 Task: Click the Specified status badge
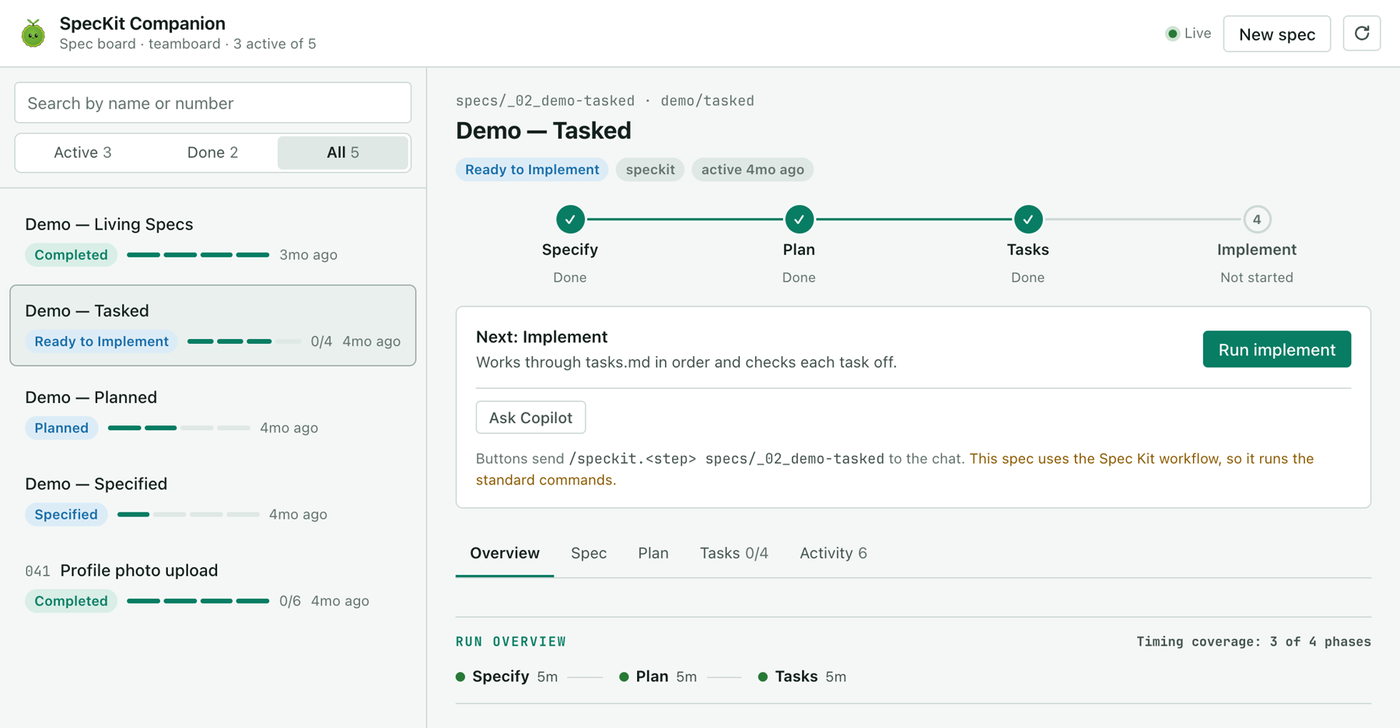click(x=66, y=514)
